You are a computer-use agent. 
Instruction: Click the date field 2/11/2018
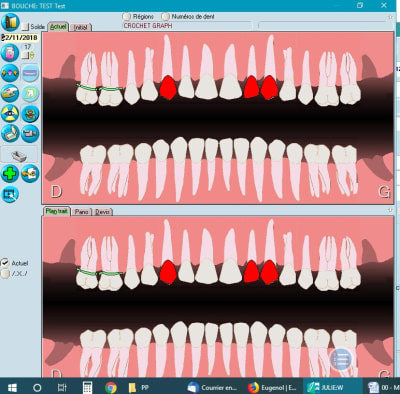coord(20,37)
